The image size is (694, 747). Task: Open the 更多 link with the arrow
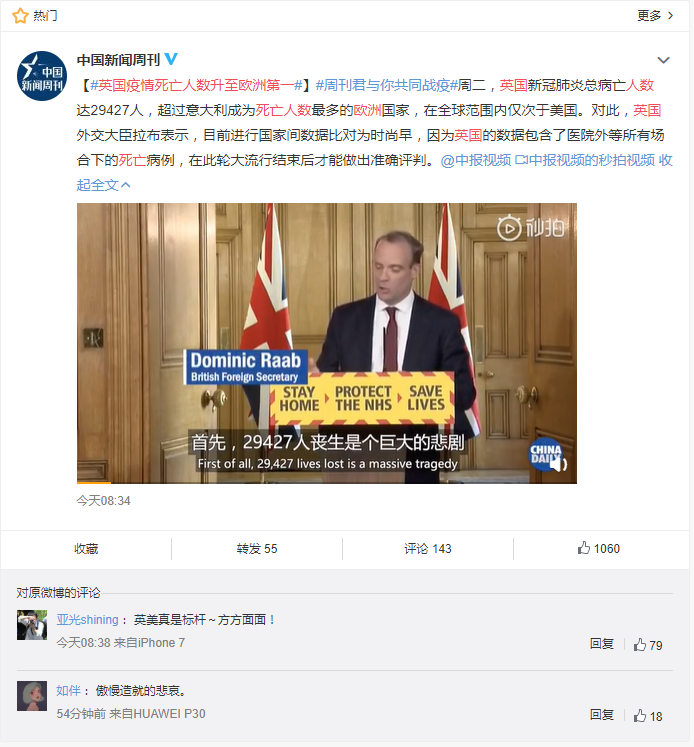pyautogui.click(x=655, y=16)
